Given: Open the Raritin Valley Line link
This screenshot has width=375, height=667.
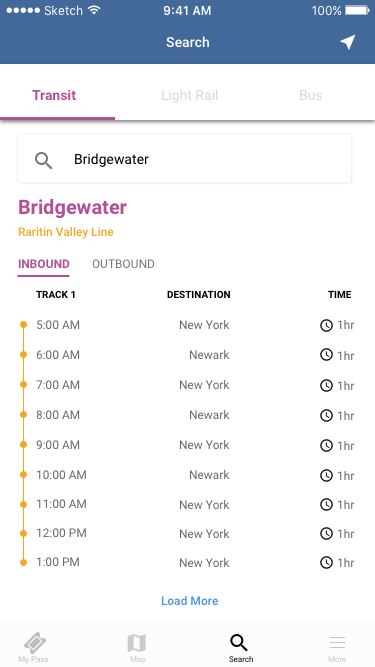Looking at the screenshot, I should point(66,232).
